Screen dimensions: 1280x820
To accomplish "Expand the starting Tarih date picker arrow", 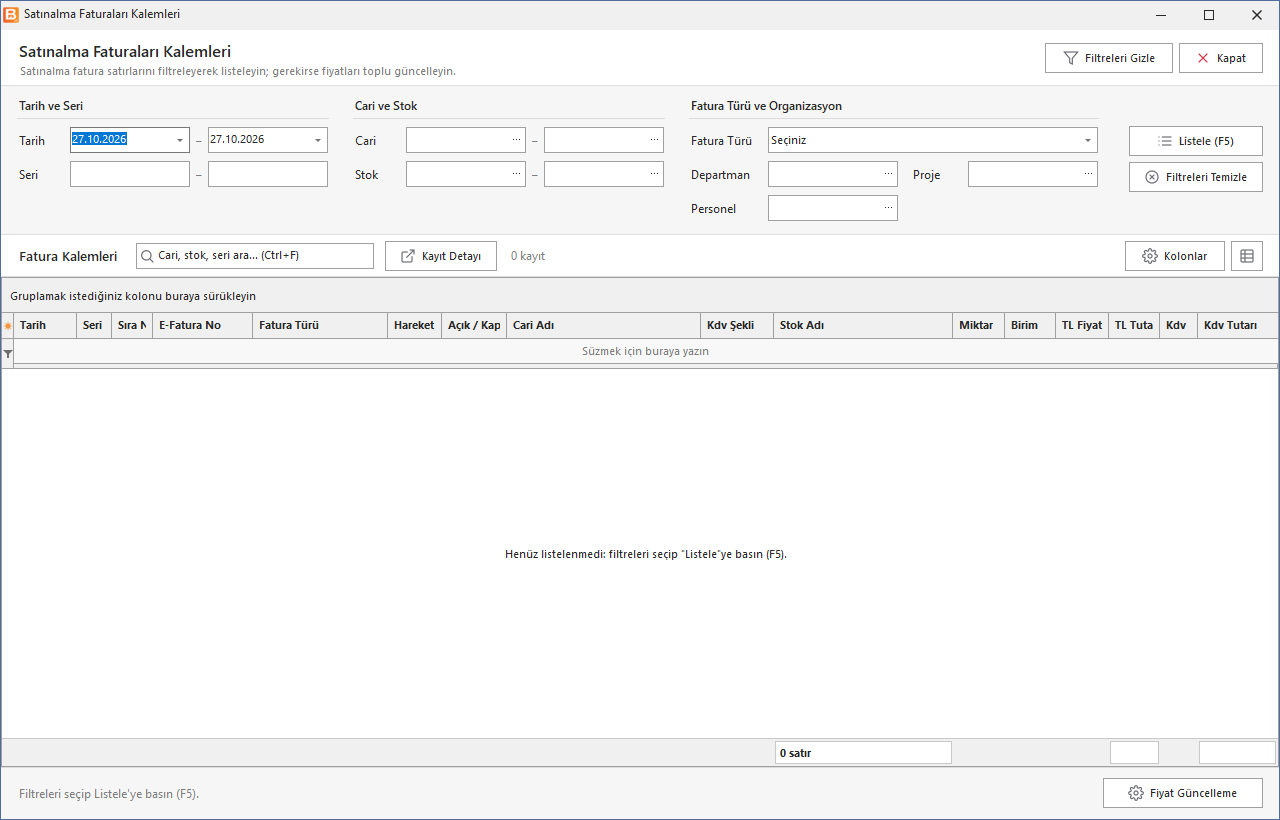I will click(x=180, y=140).
